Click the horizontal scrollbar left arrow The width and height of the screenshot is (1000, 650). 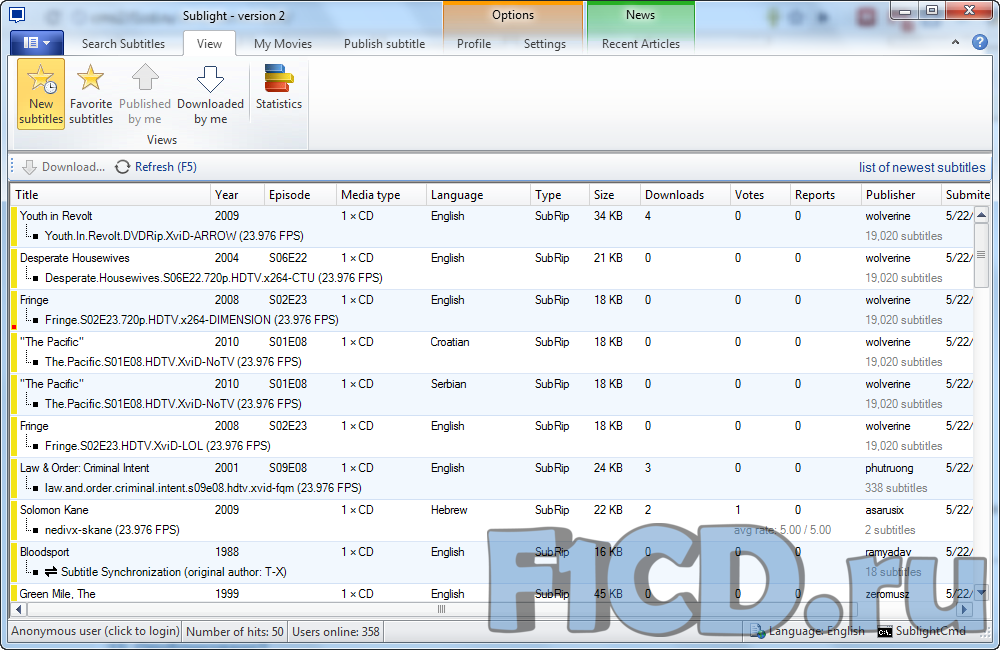point(18,610)
